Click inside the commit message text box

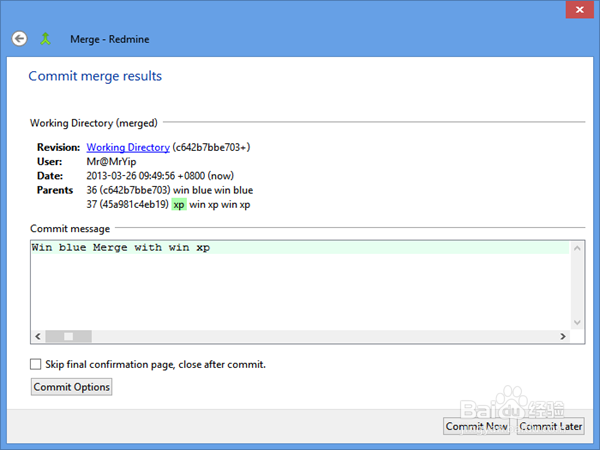tap(300, 286)
